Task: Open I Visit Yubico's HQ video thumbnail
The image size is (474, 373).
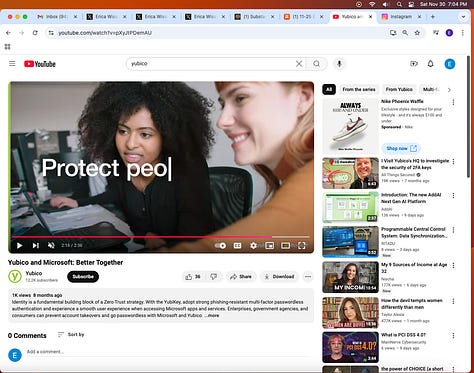Action: click(350, 173)
